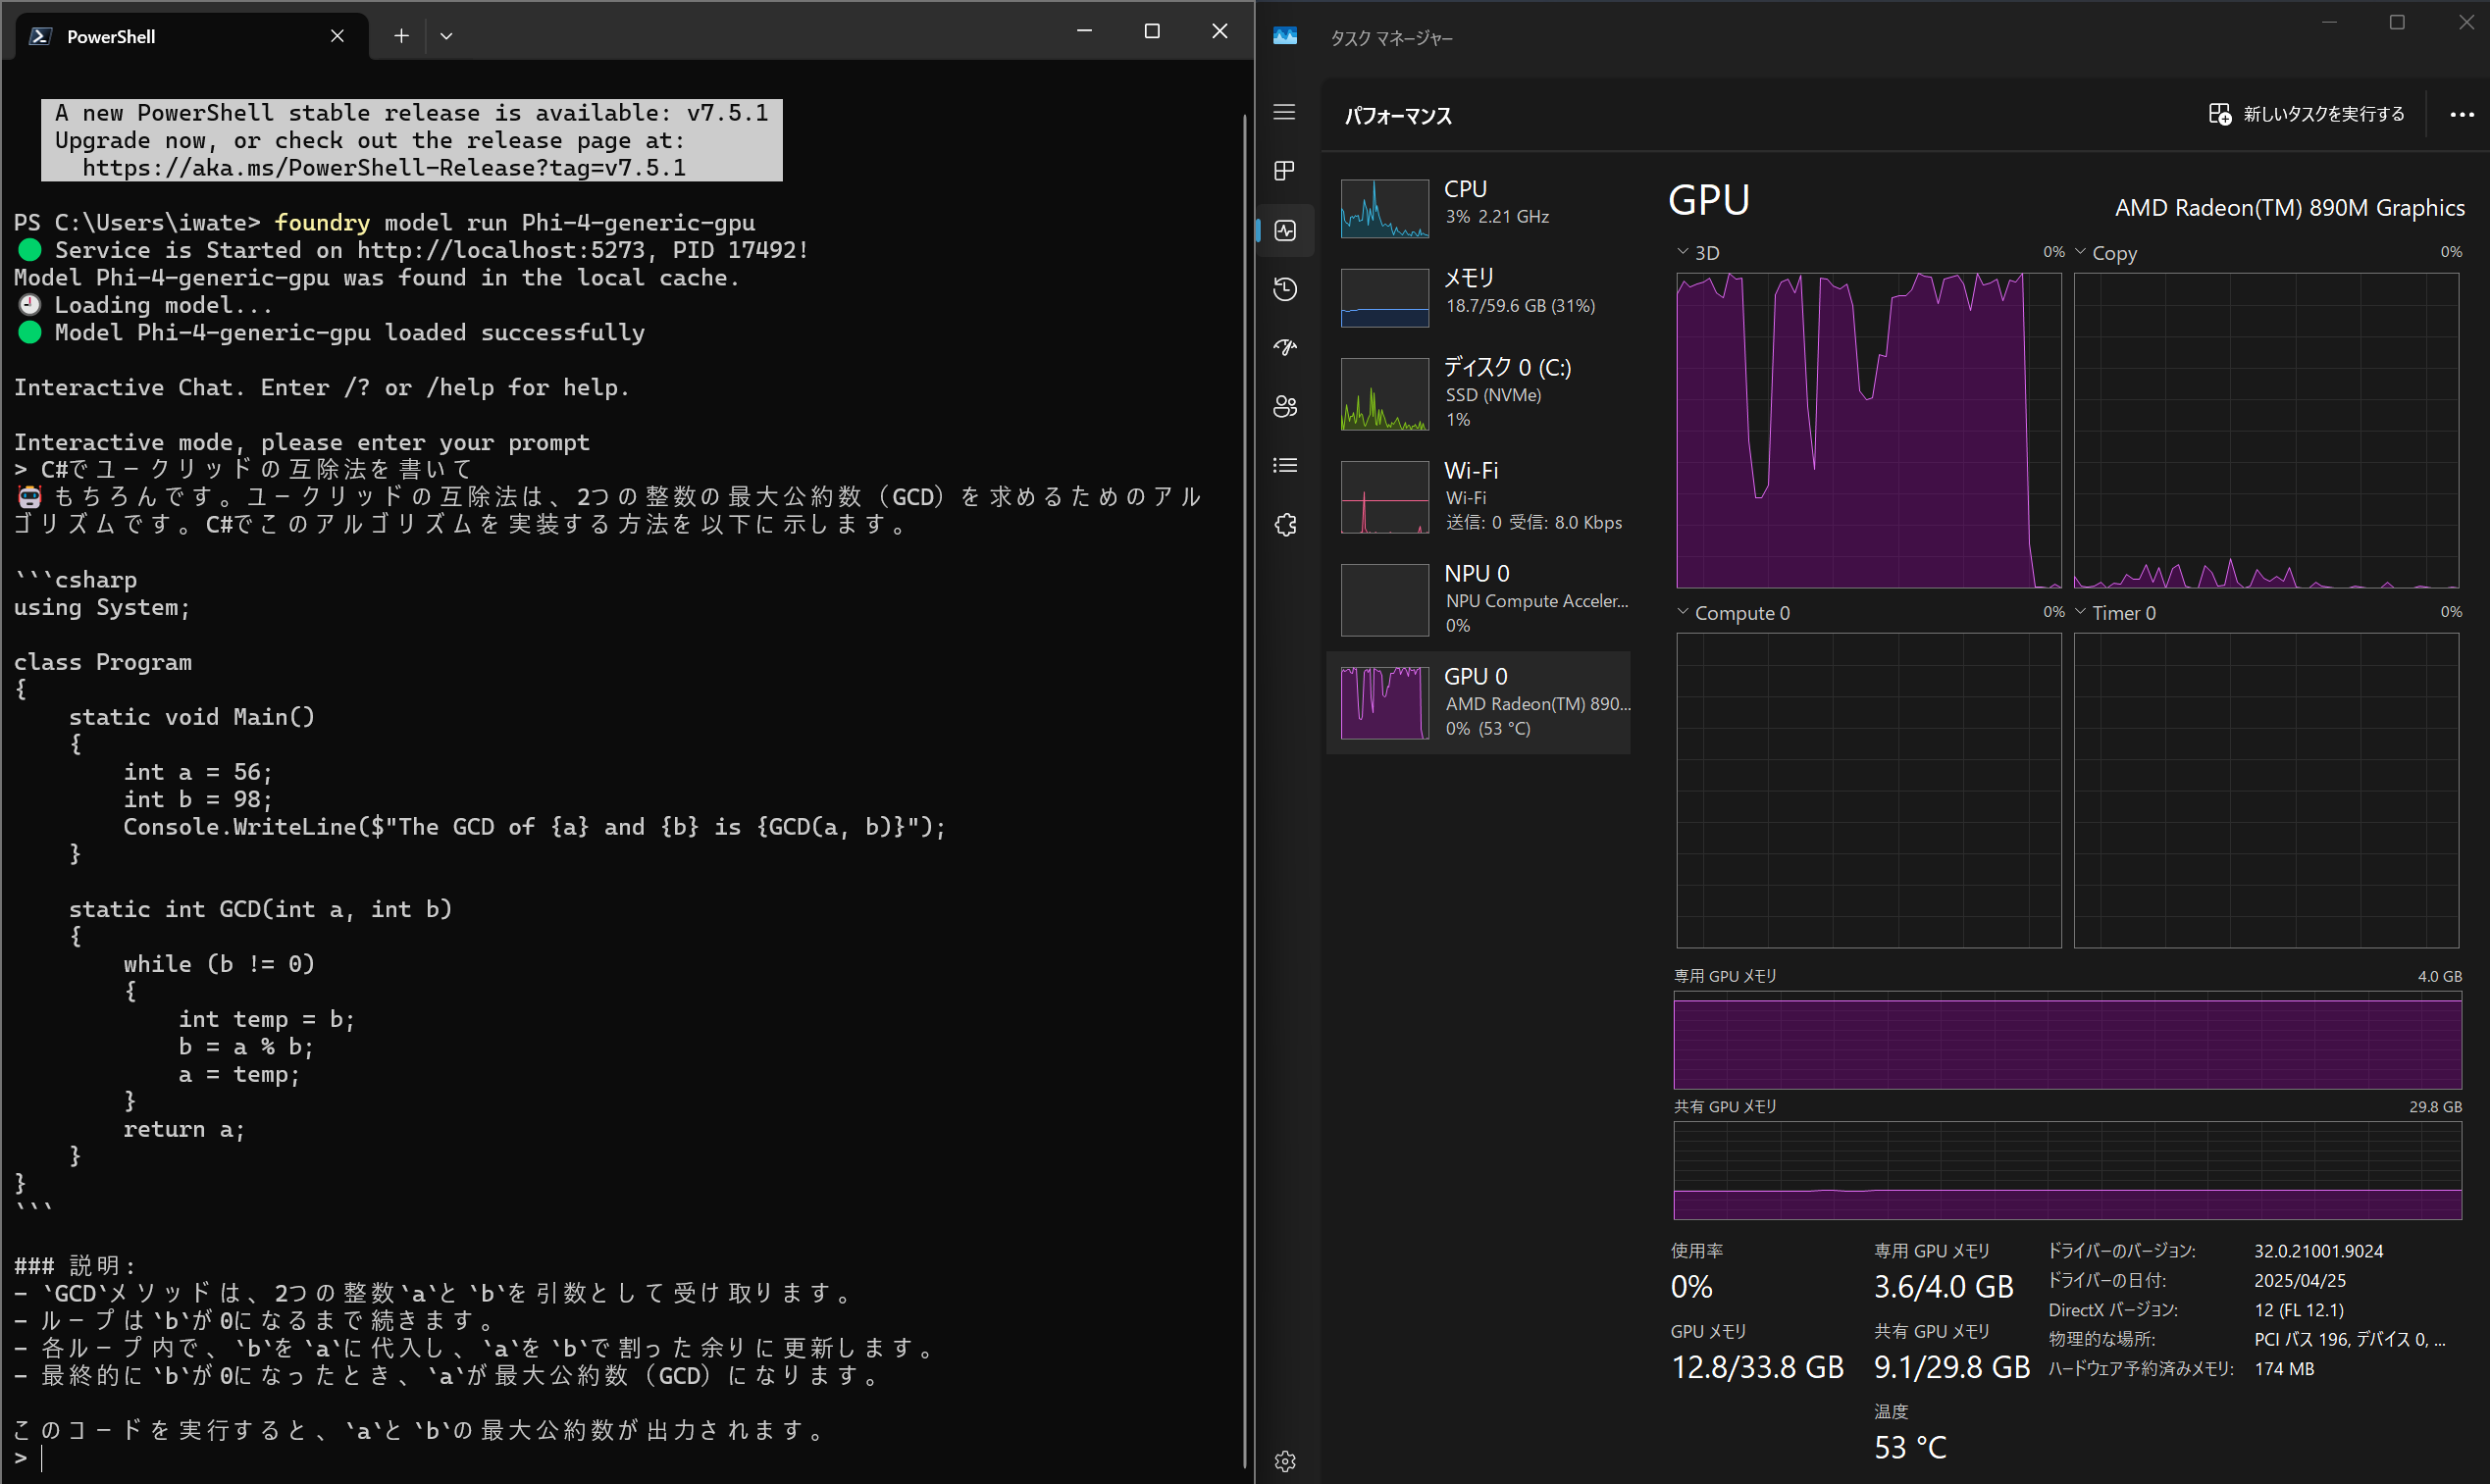Click the GPU memory 12.8/33.8 GB value
Image resolution: width=2490 pixels, height=1484 pixels.
[1757, 1367]
